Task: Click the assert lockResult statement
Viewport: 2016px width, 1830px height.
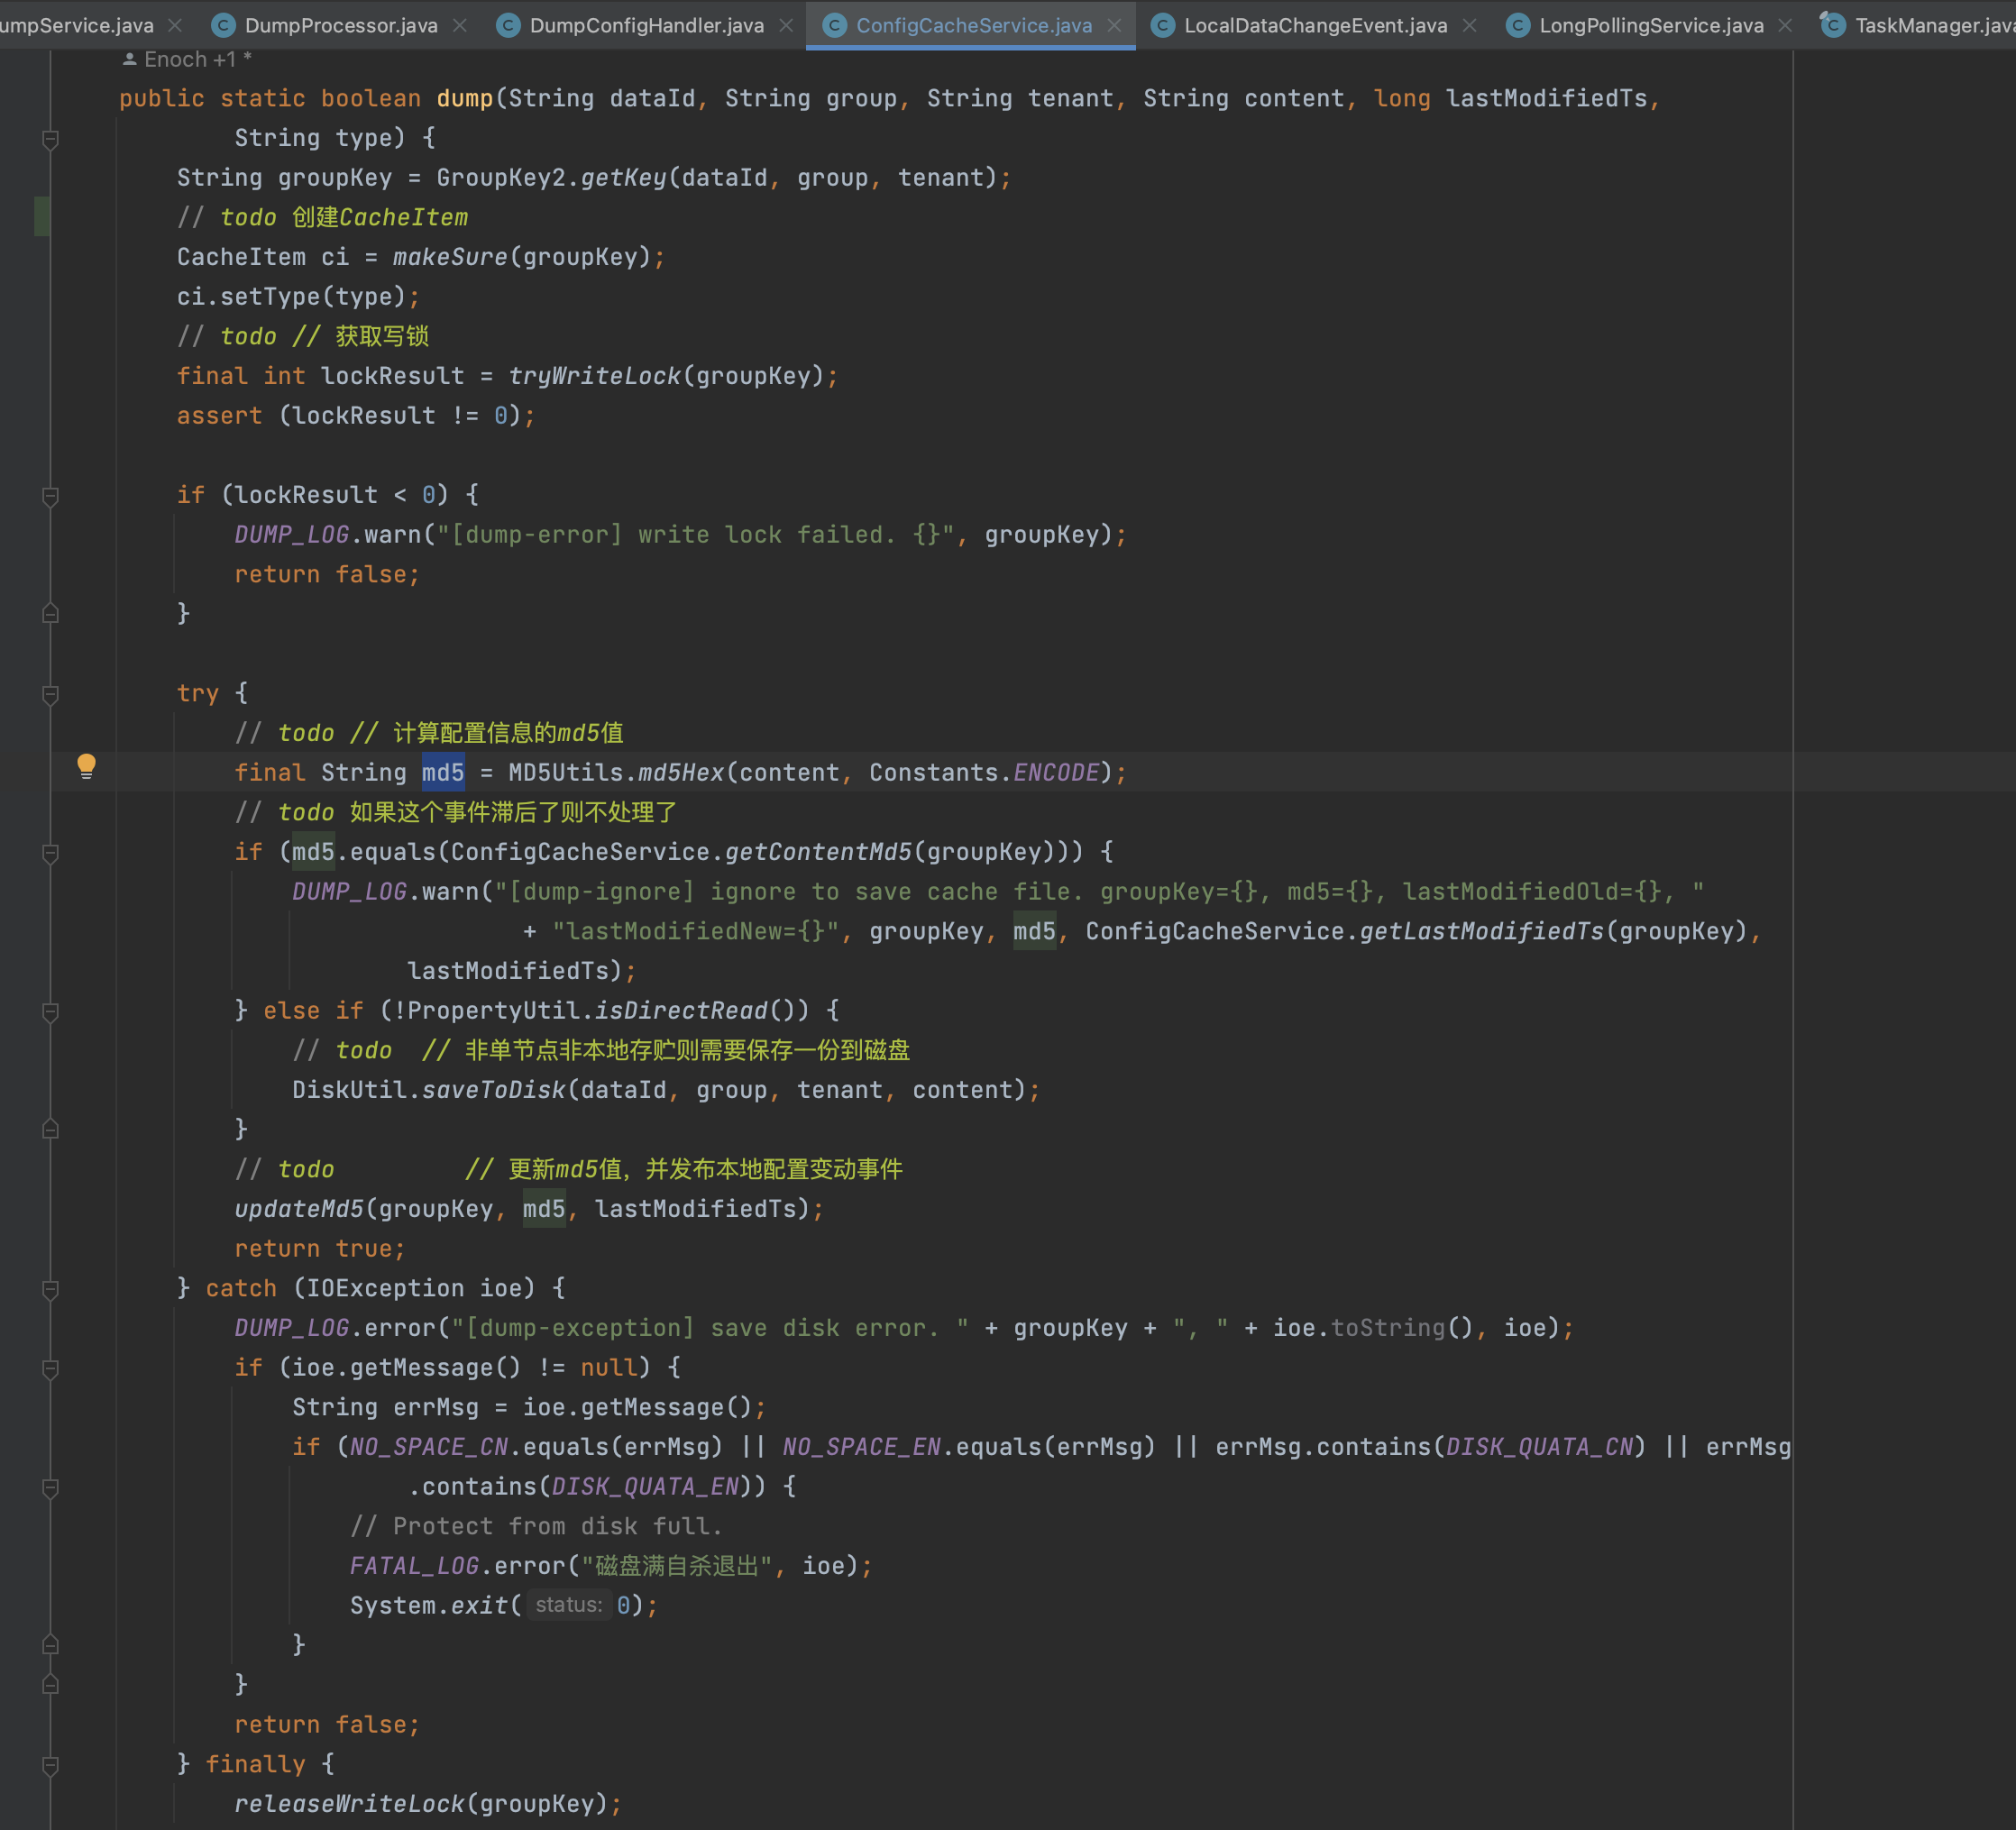Action: [x=356, y=416]
